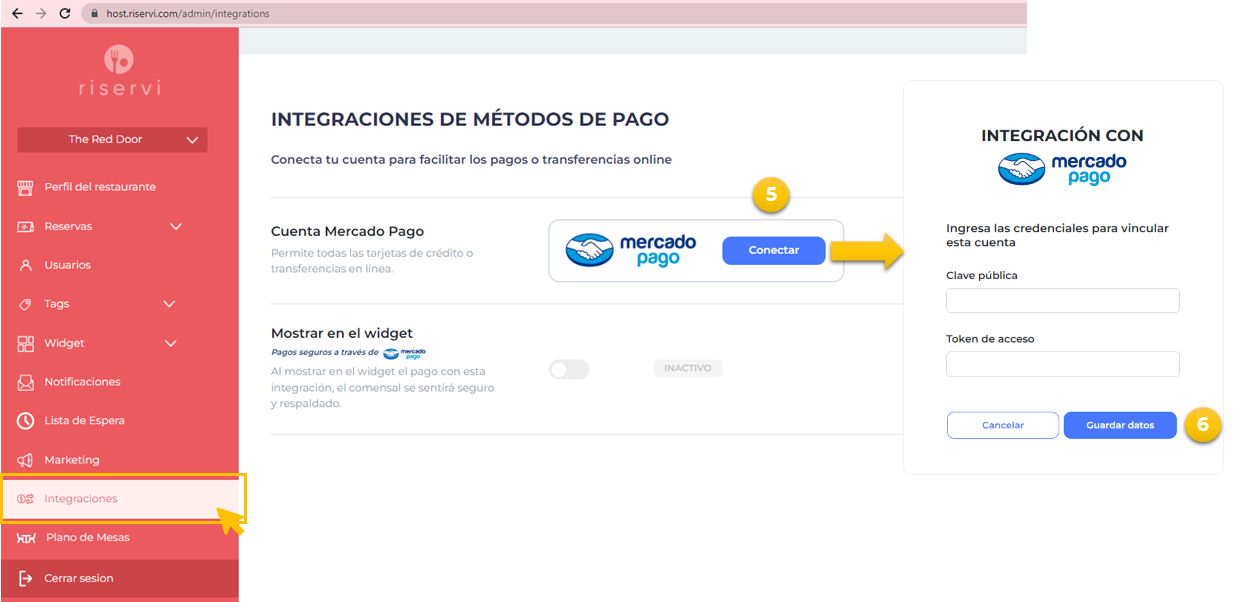The width and height of the screenshot is (1234, 602).
Task: Click the Mostrar en el widget heading
Action: (x=342, y=333)
